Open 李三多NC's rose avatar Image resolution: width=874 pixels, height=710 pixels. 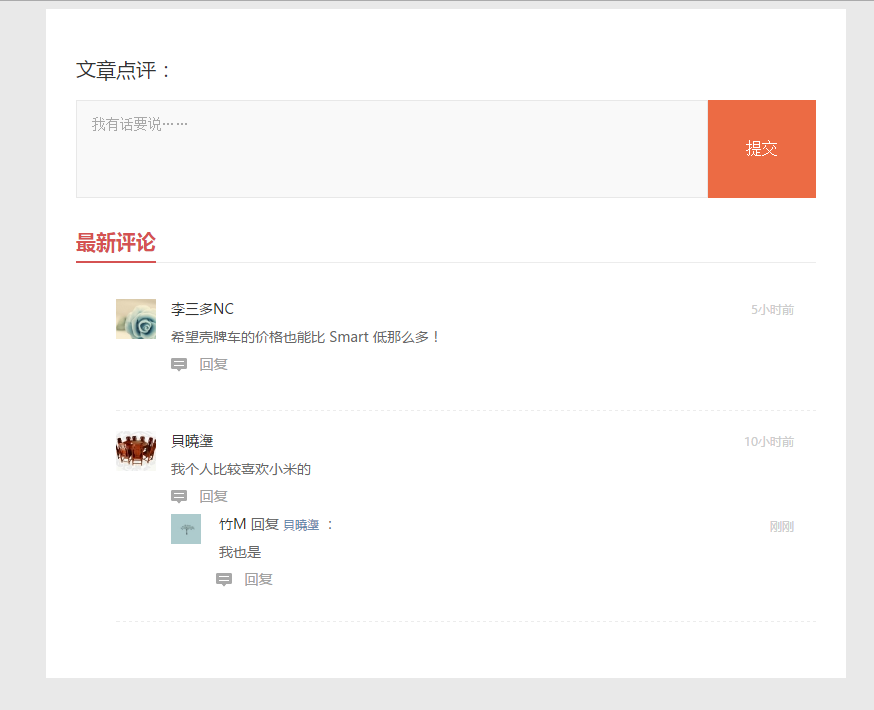(x=136, y=319)
